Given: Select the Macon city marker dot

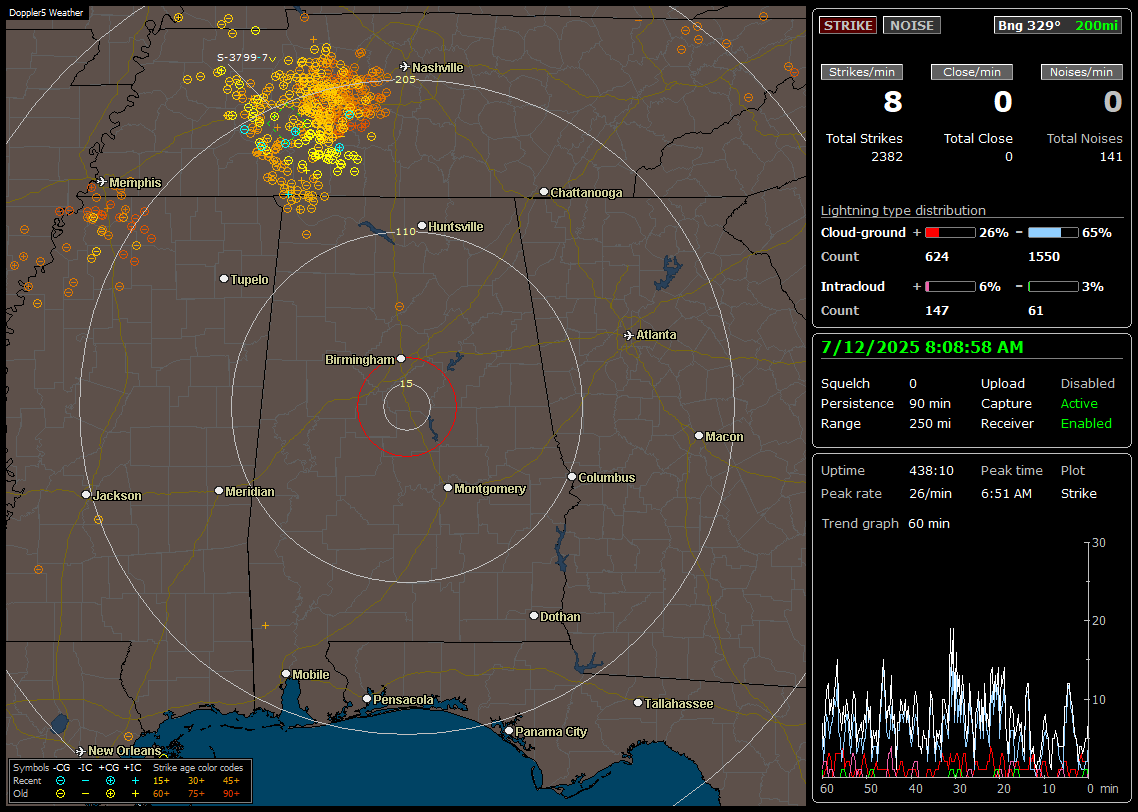Looking at the screenshot, I should click(699, 435).
